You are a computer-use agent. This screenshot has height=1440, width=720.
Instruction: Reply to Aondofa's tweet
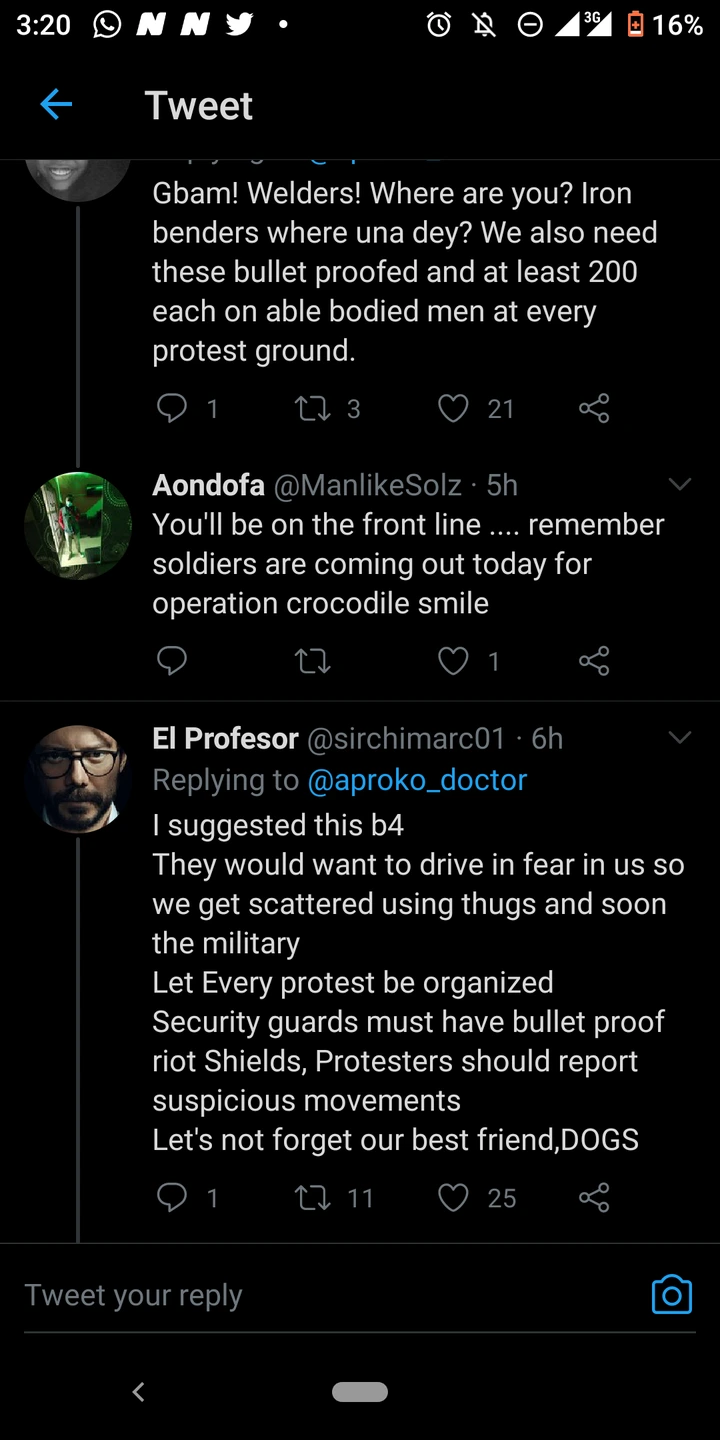[173, 661]
